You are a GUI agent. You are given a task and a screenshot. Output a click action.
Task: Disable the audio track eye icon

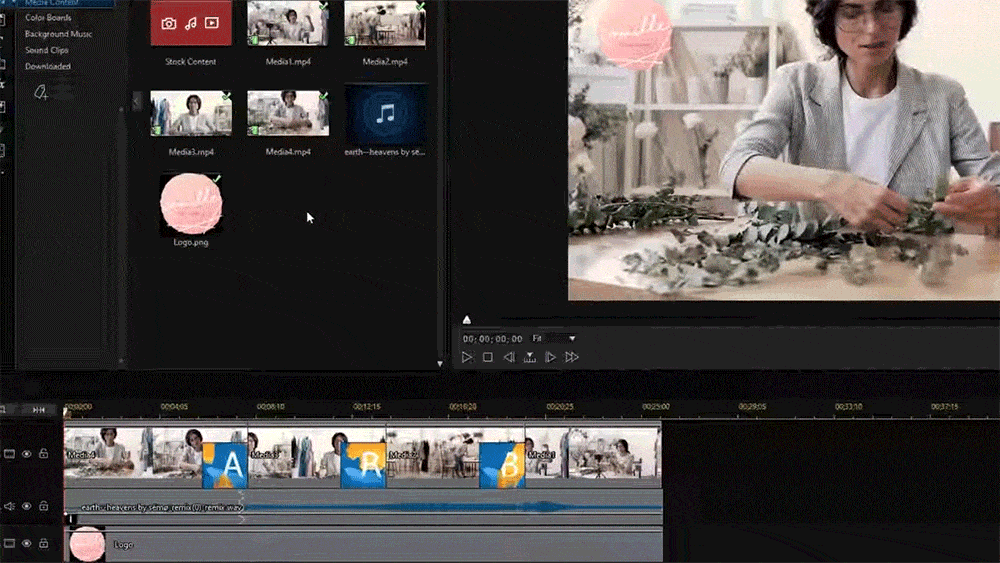27,506
